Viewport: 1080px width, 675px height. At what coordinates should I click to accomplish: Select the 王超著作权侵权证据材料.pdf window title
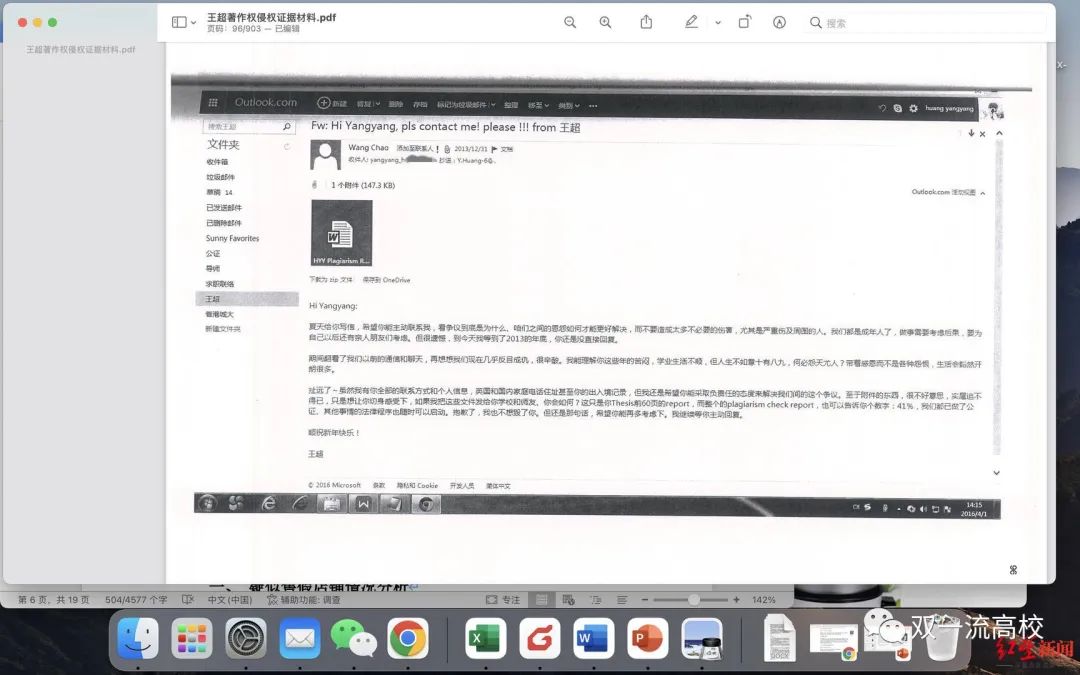tap(271, 17)
